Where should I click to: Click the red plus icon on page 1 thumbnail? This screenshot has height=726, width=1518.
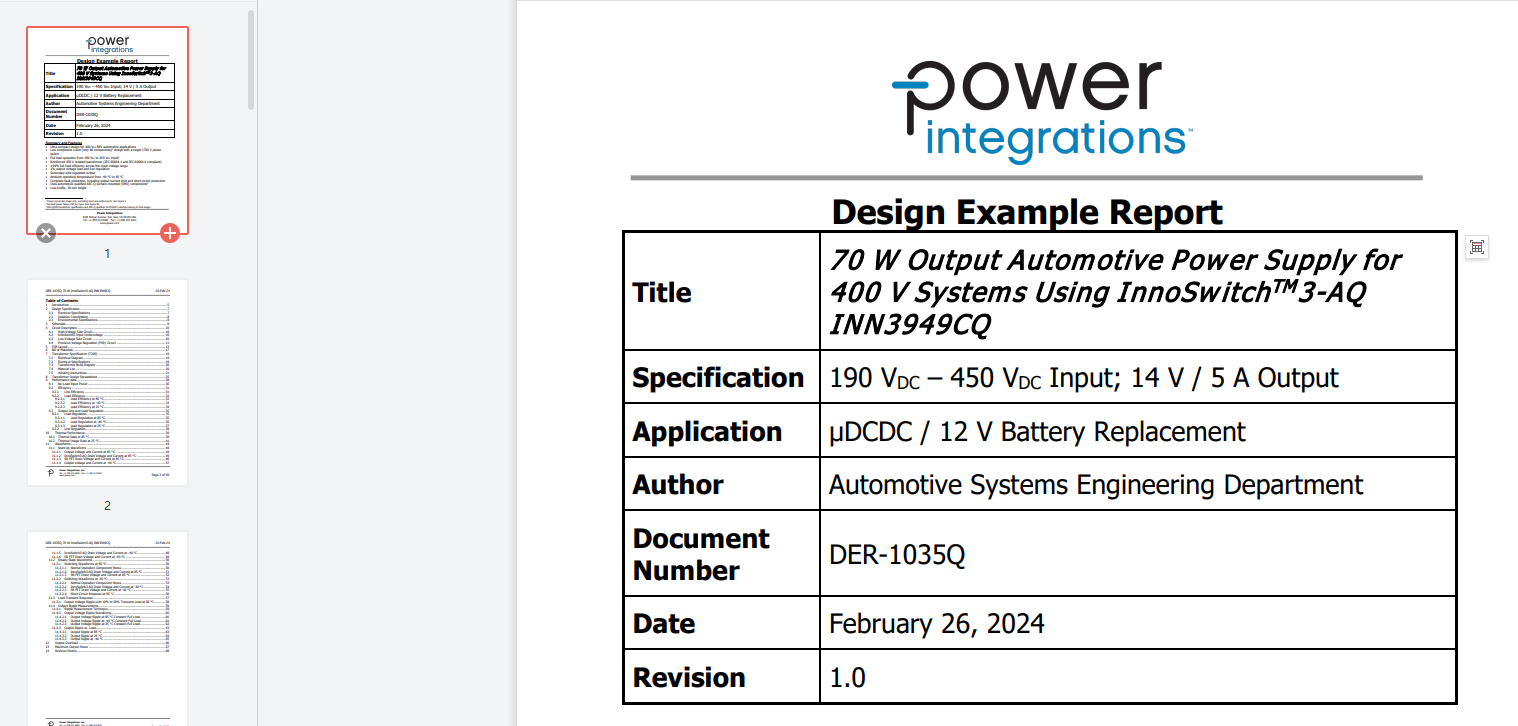(170, 233)
